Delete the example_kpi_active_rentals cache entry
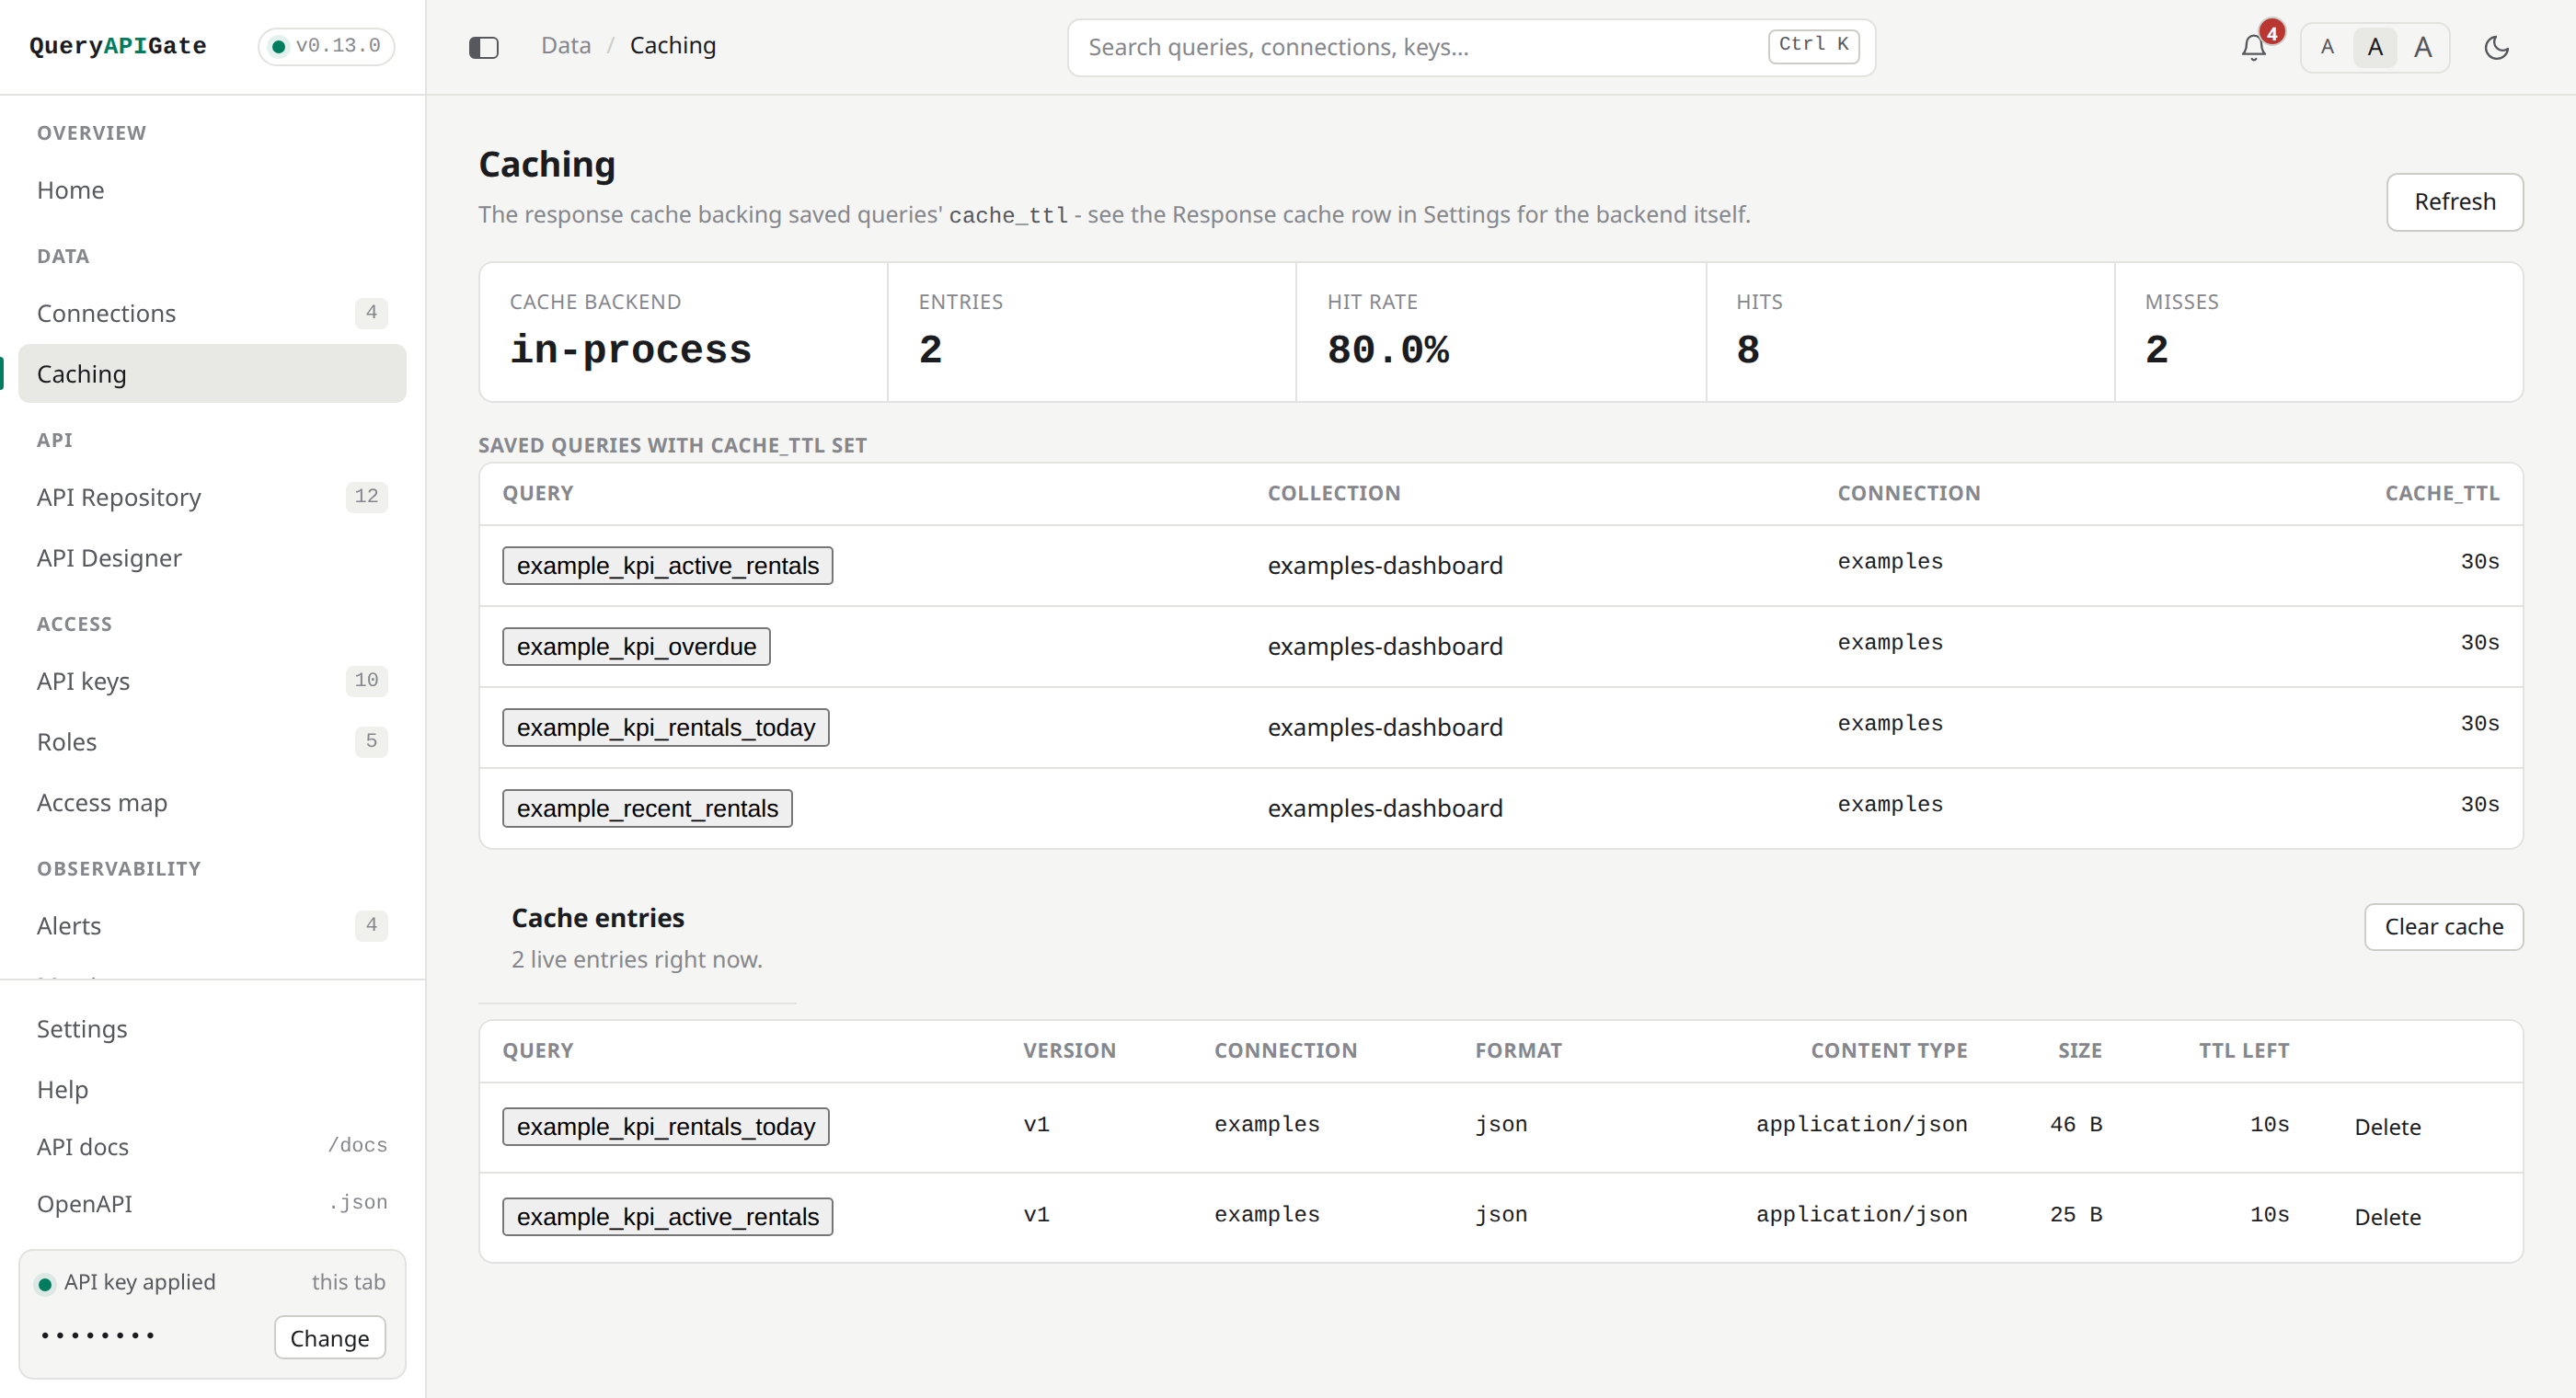2576x1398 pixels. pos(2387,1217)
